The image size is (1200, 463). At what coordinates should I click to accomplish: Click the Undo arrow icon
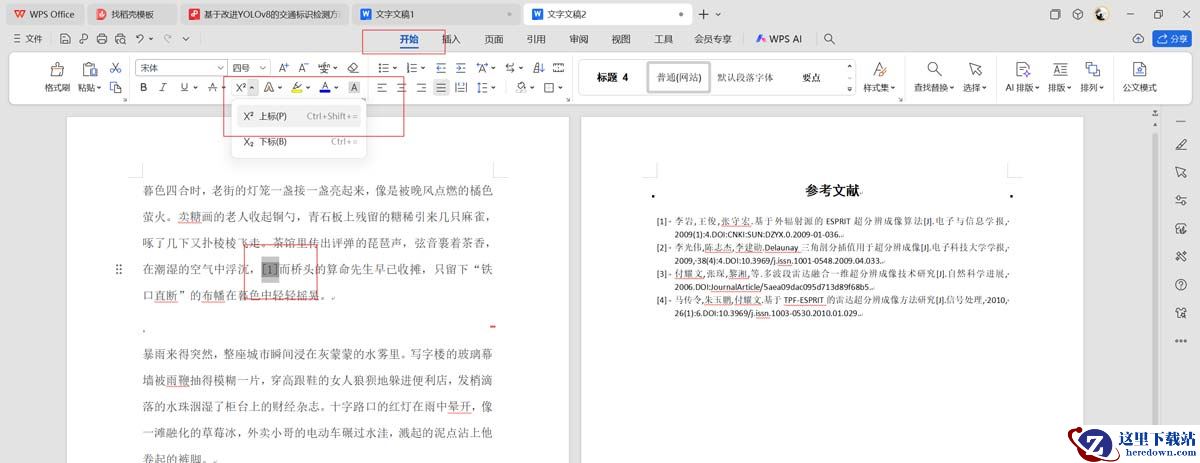coord(141,39)
